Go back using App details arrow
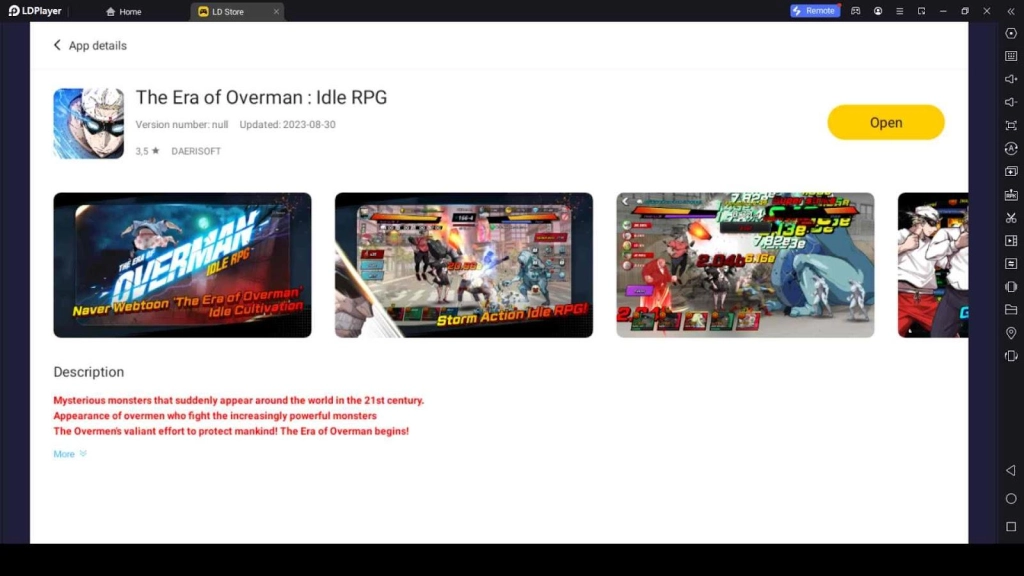 tap(57, 45)
